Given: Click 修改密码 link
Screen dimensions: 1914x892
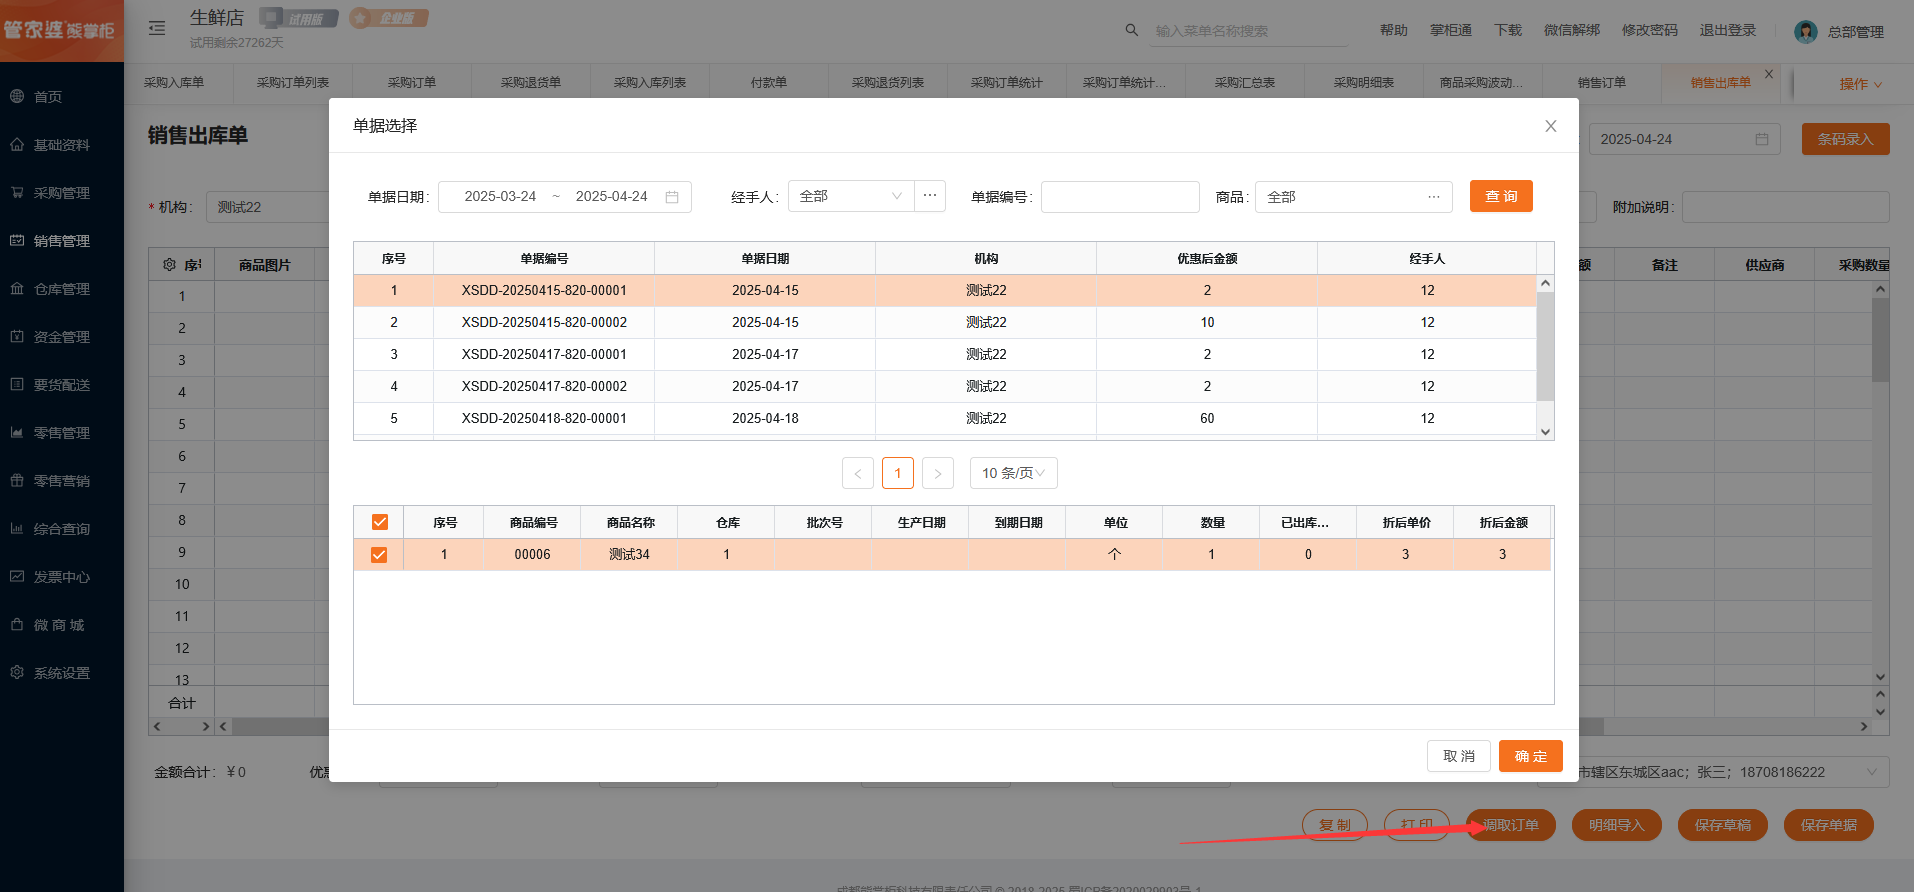Looking at the screenshot, I should (1650, 30).
